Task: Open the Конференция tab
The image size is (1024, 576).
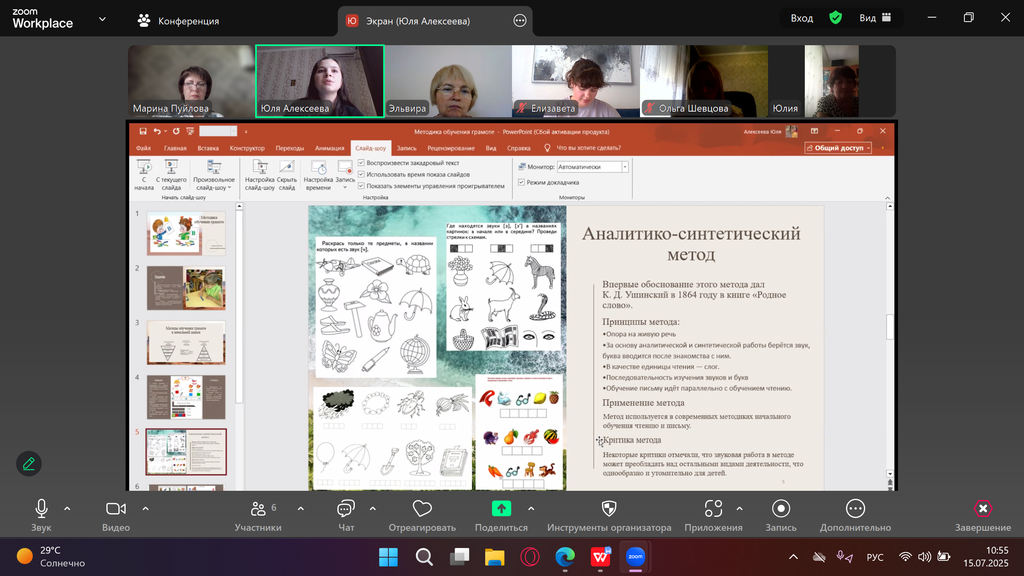Action: [x=178, y=20]
